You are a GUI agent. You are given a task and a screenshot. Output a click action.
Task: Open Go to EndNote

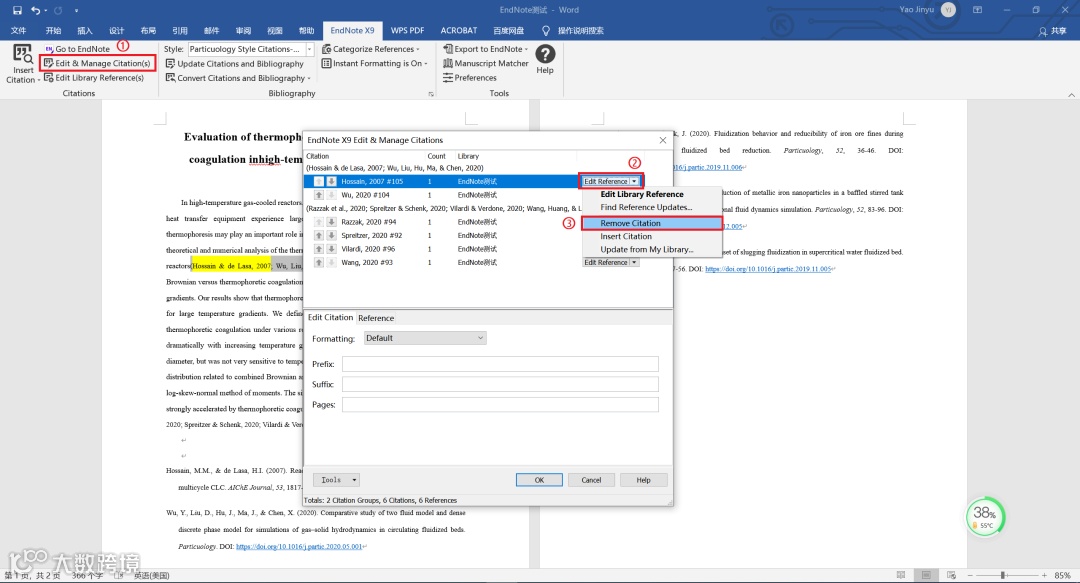point(77,49)
